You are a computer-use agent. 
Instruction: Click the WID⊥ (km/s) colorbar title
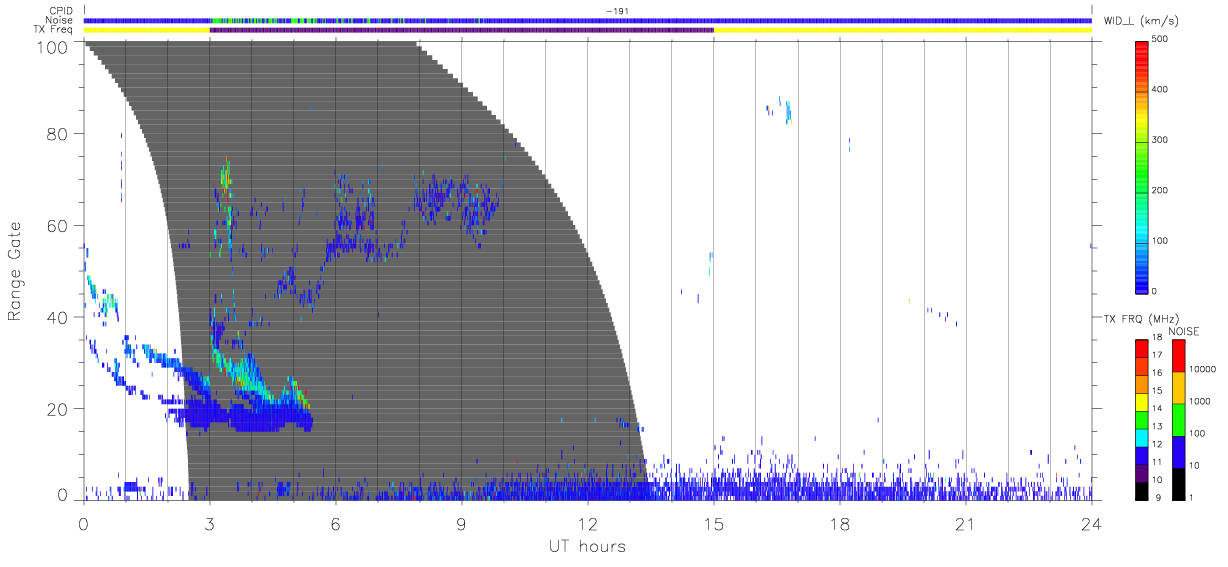click(1142, 20)
